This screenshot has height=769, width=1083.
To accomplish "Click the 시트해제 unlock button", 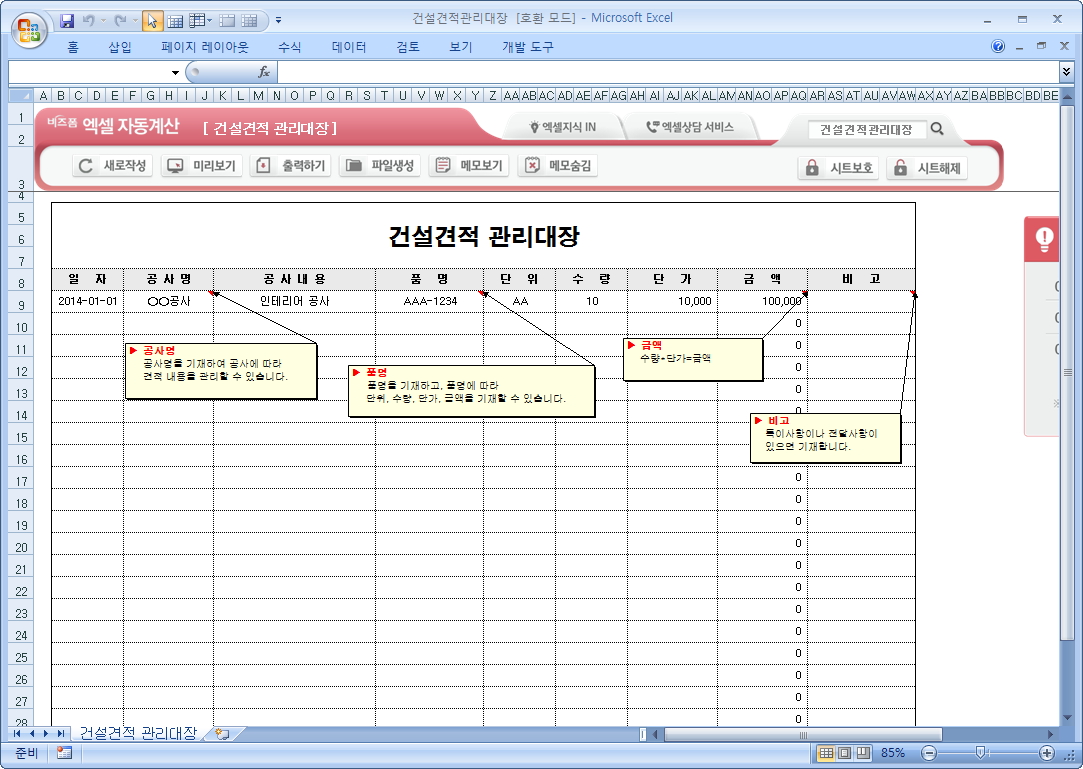I will [x=927, y=168].
